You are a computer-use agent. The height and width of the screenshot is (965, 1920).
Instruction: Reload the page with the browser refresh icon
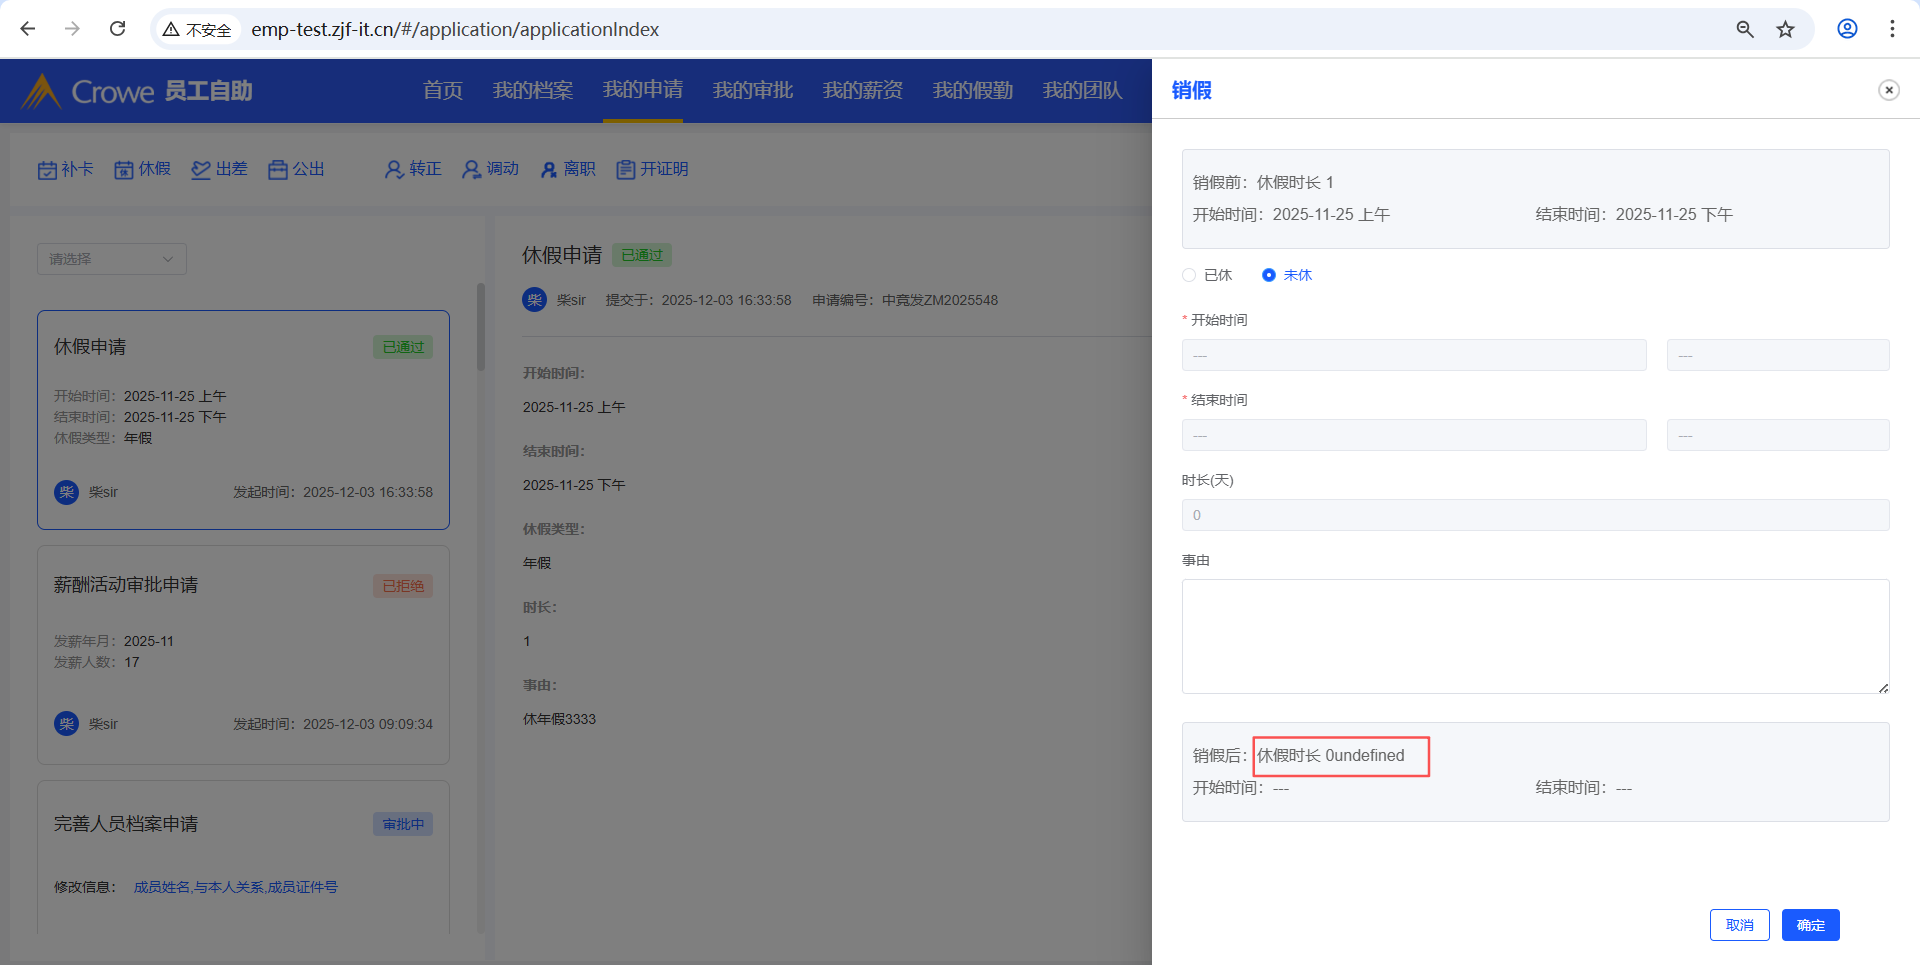(118, 29)
